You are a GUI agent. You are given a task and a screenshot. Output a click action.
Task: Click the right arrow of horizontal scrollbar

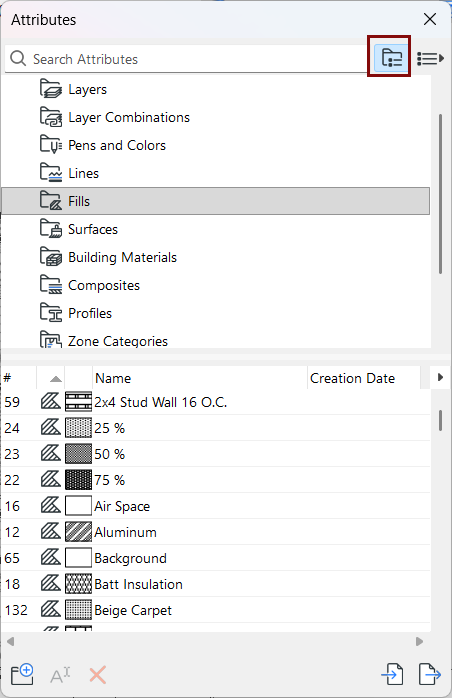click(419, 641)
